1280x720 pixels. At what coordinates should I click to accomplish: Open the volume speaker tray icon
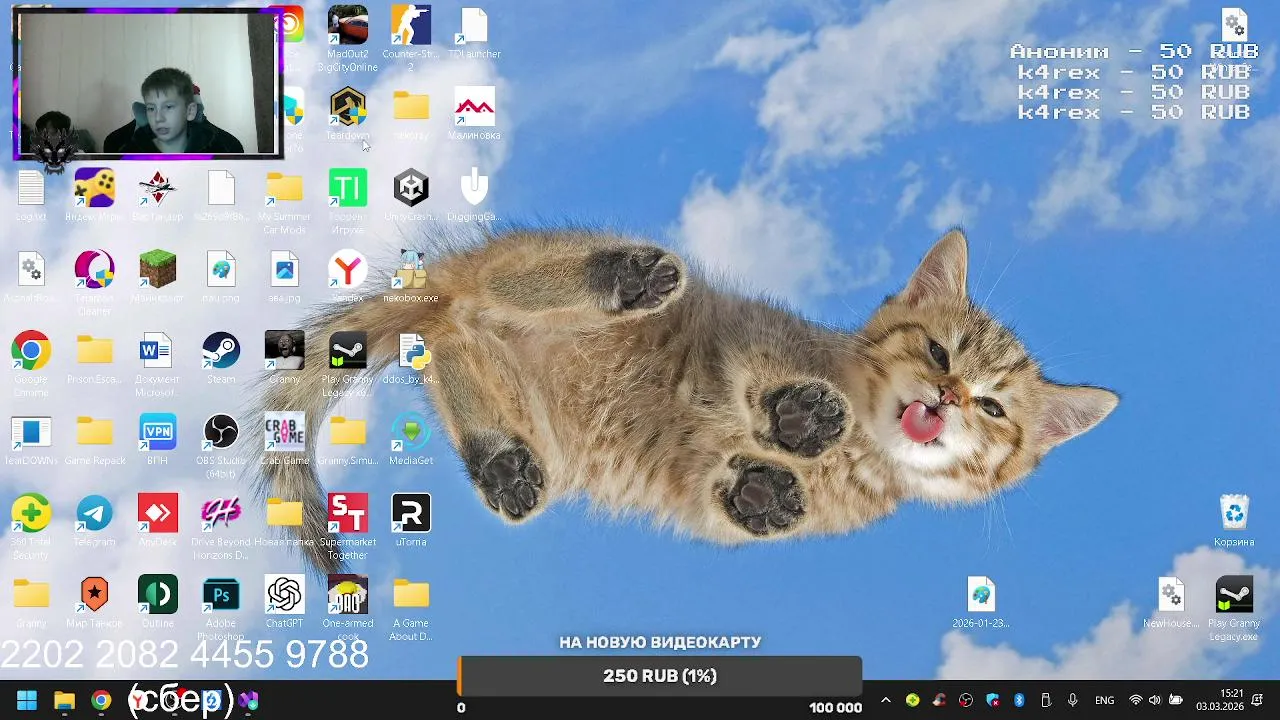[x=1155, y=700]
